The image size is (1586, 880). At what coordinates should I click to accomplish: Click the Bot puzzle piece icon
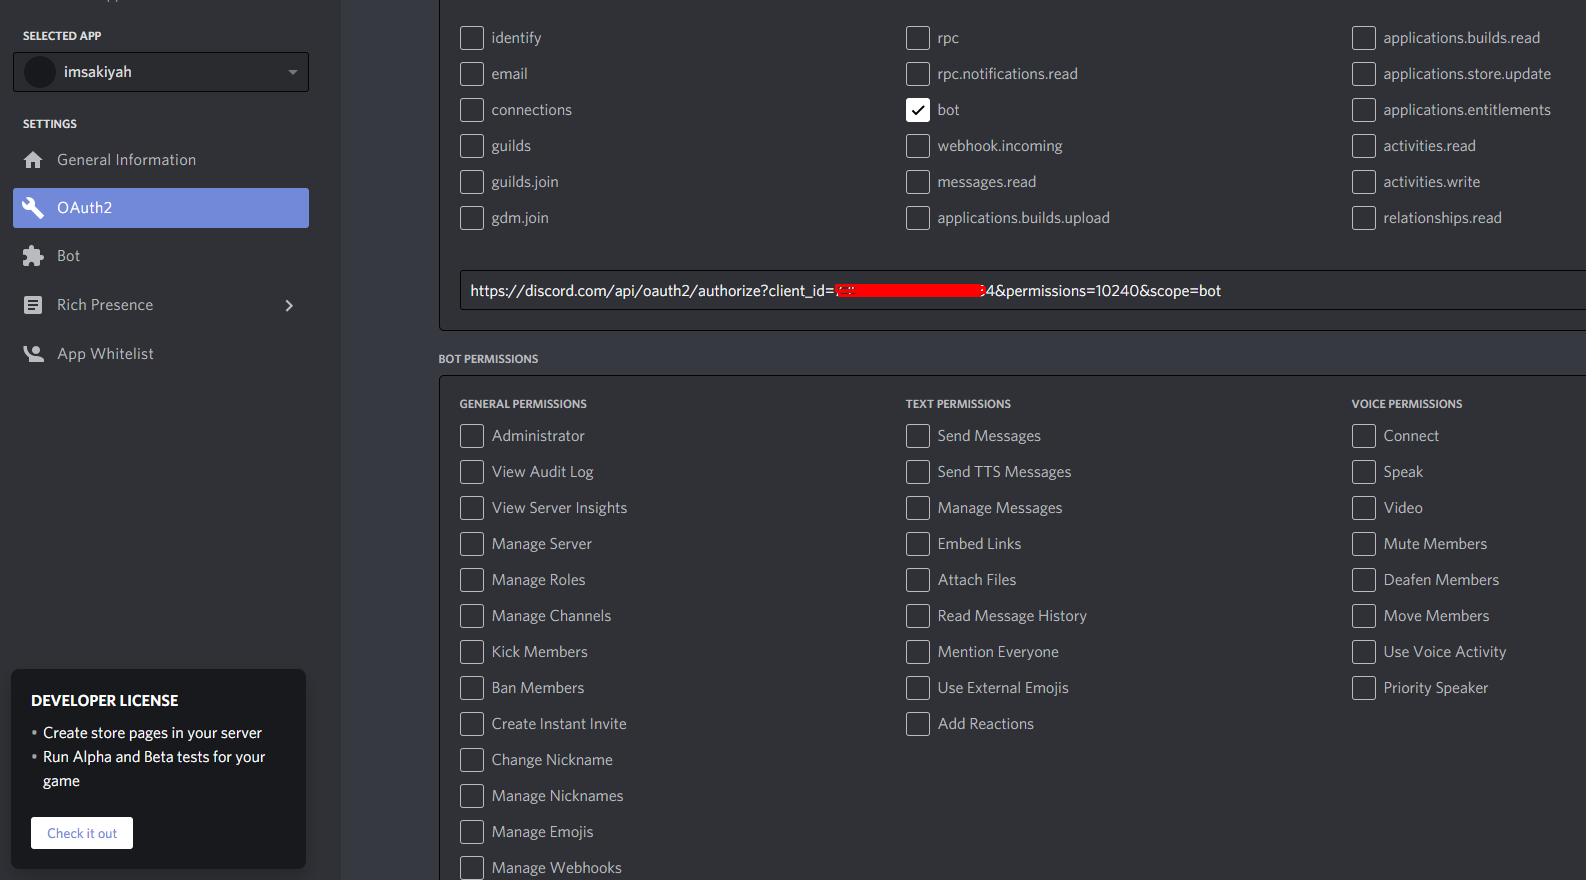[33, 256]
